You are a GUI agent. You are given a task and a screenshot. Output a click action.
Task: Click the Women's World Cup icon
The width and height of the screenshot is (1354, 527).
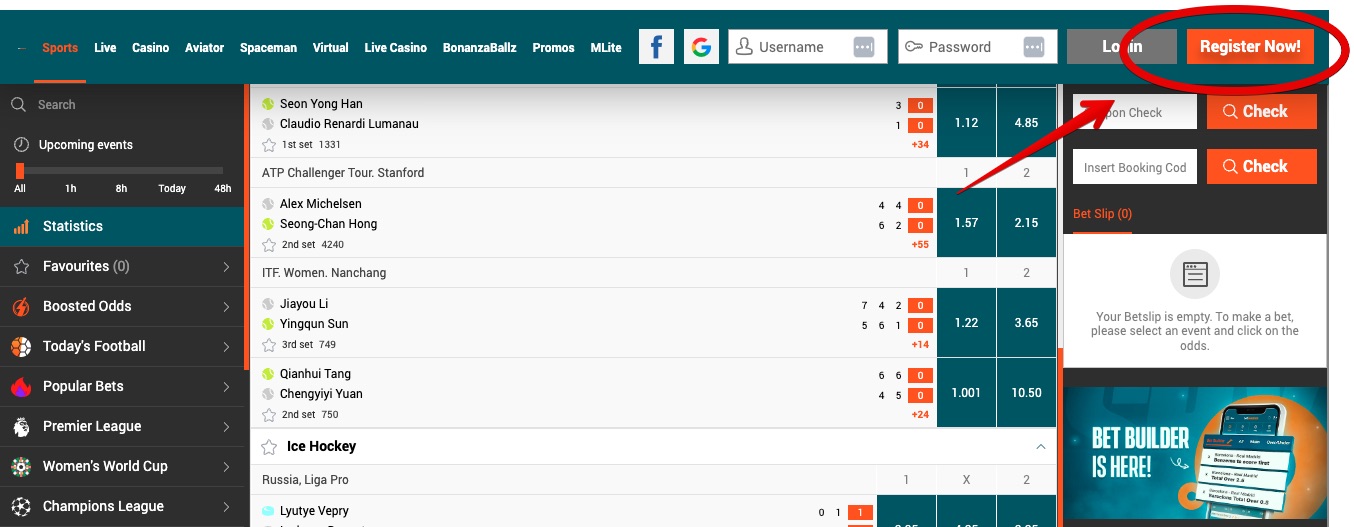click(x=21, y=467)
